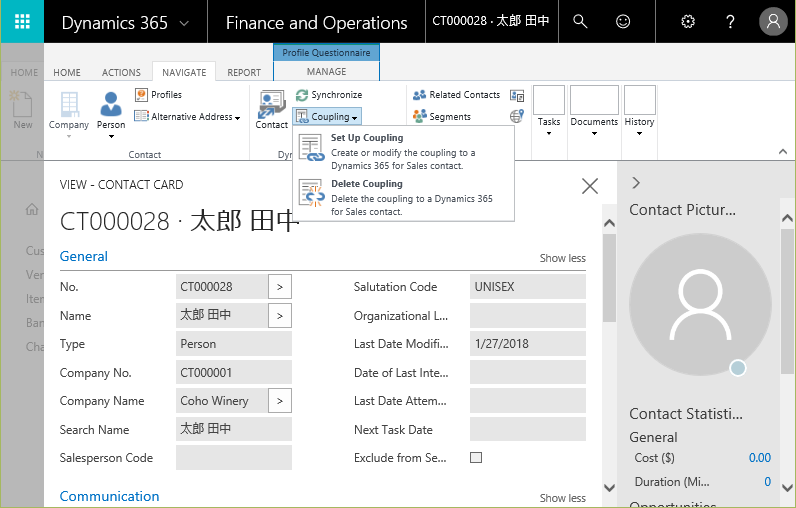Click the Communication section heading
The image size is (796, 508).
pyautogui.click(x=110, y=496)
